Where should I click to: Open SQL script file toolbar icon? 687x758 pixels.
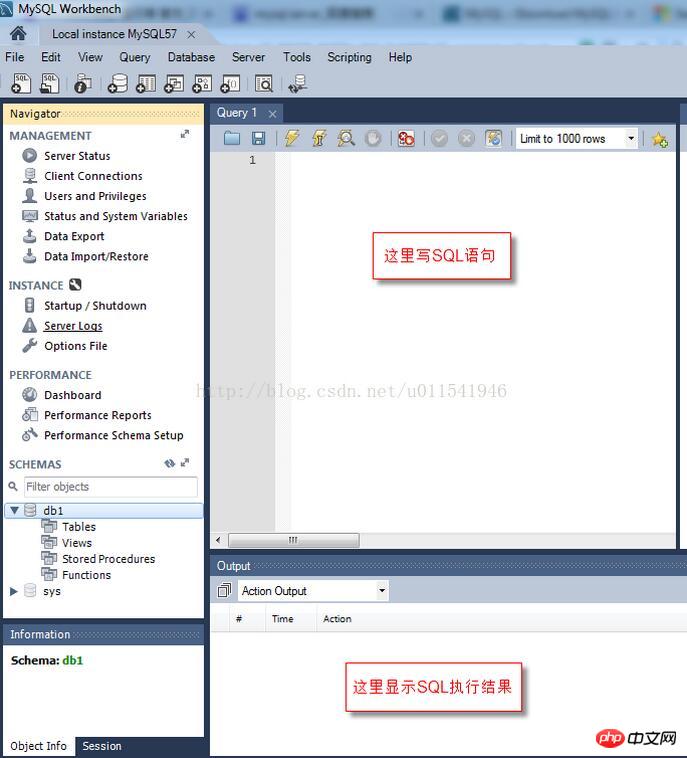[49, 84]
